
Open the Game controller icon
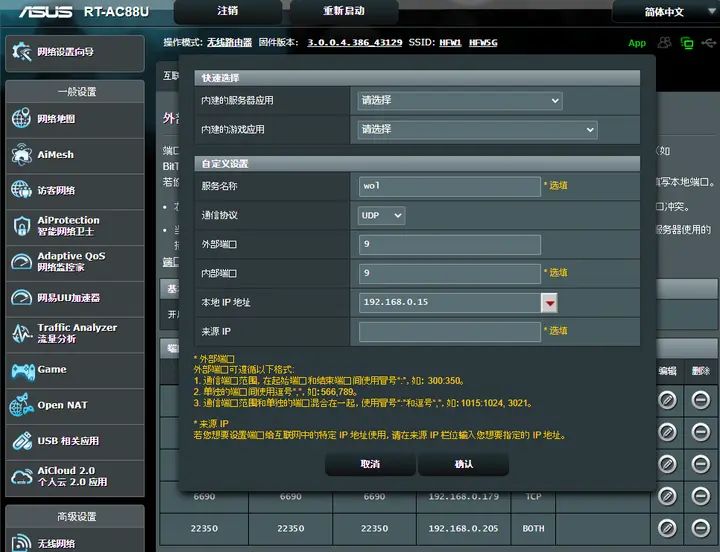pyautogui.click(x=22, y=370)
